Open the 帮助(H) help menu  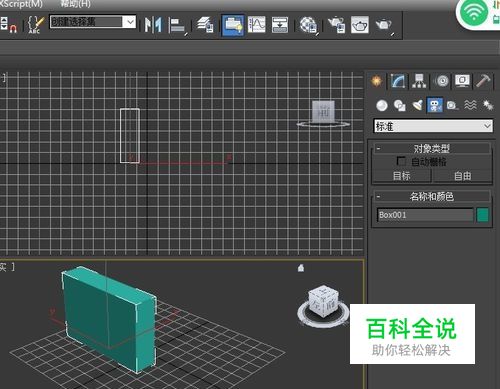coord(75,4)
